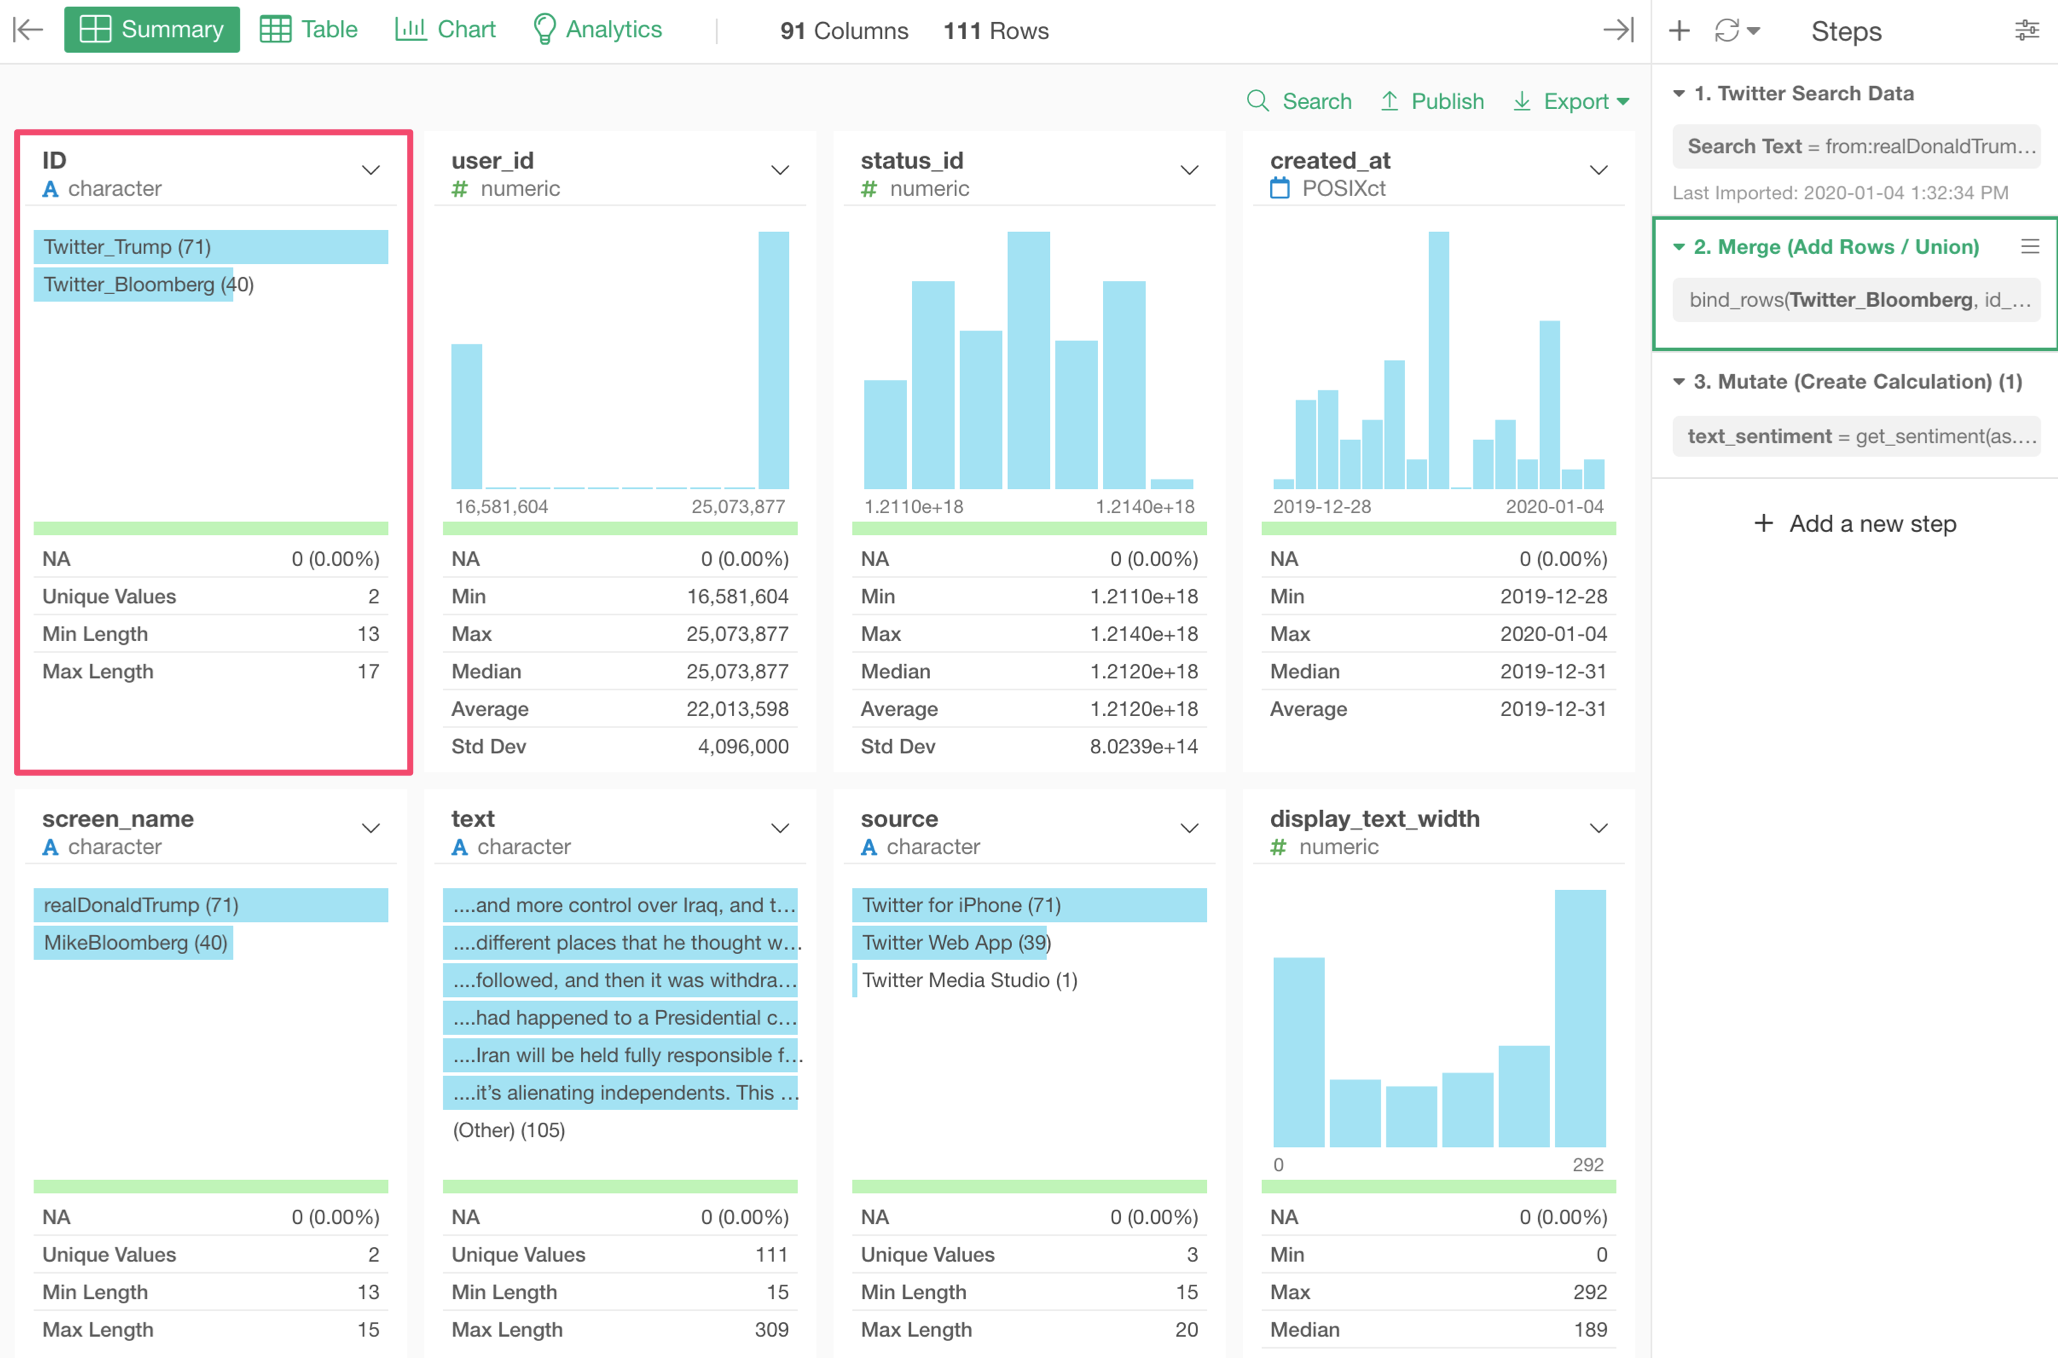Open the screen_name column menu chevron
The image size is (2058, 1358).
tap(371, 828)
